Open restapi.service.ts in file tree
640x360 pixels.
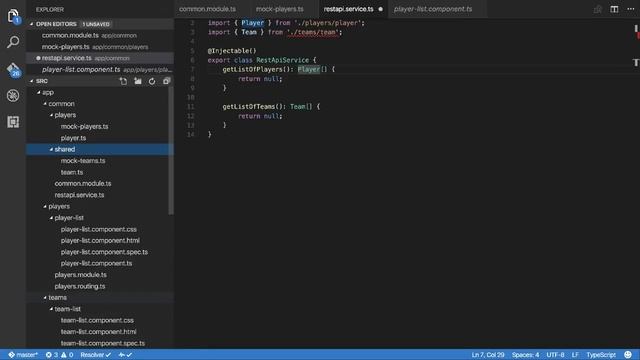[79, 195]
